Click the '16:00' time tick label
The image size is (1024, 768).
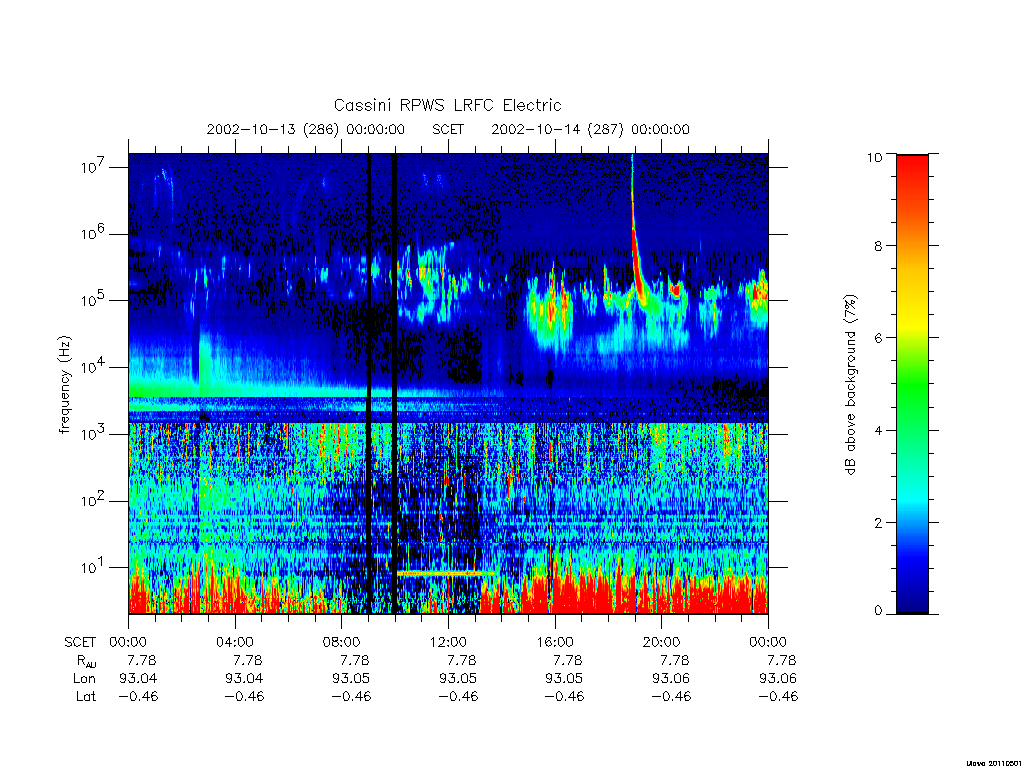coord(555,642)
